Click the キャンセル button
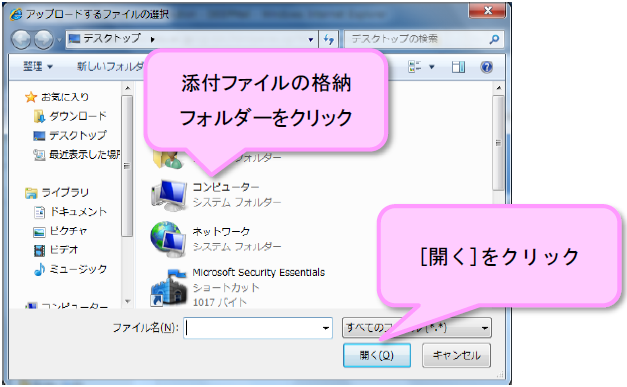 (456, 355)
